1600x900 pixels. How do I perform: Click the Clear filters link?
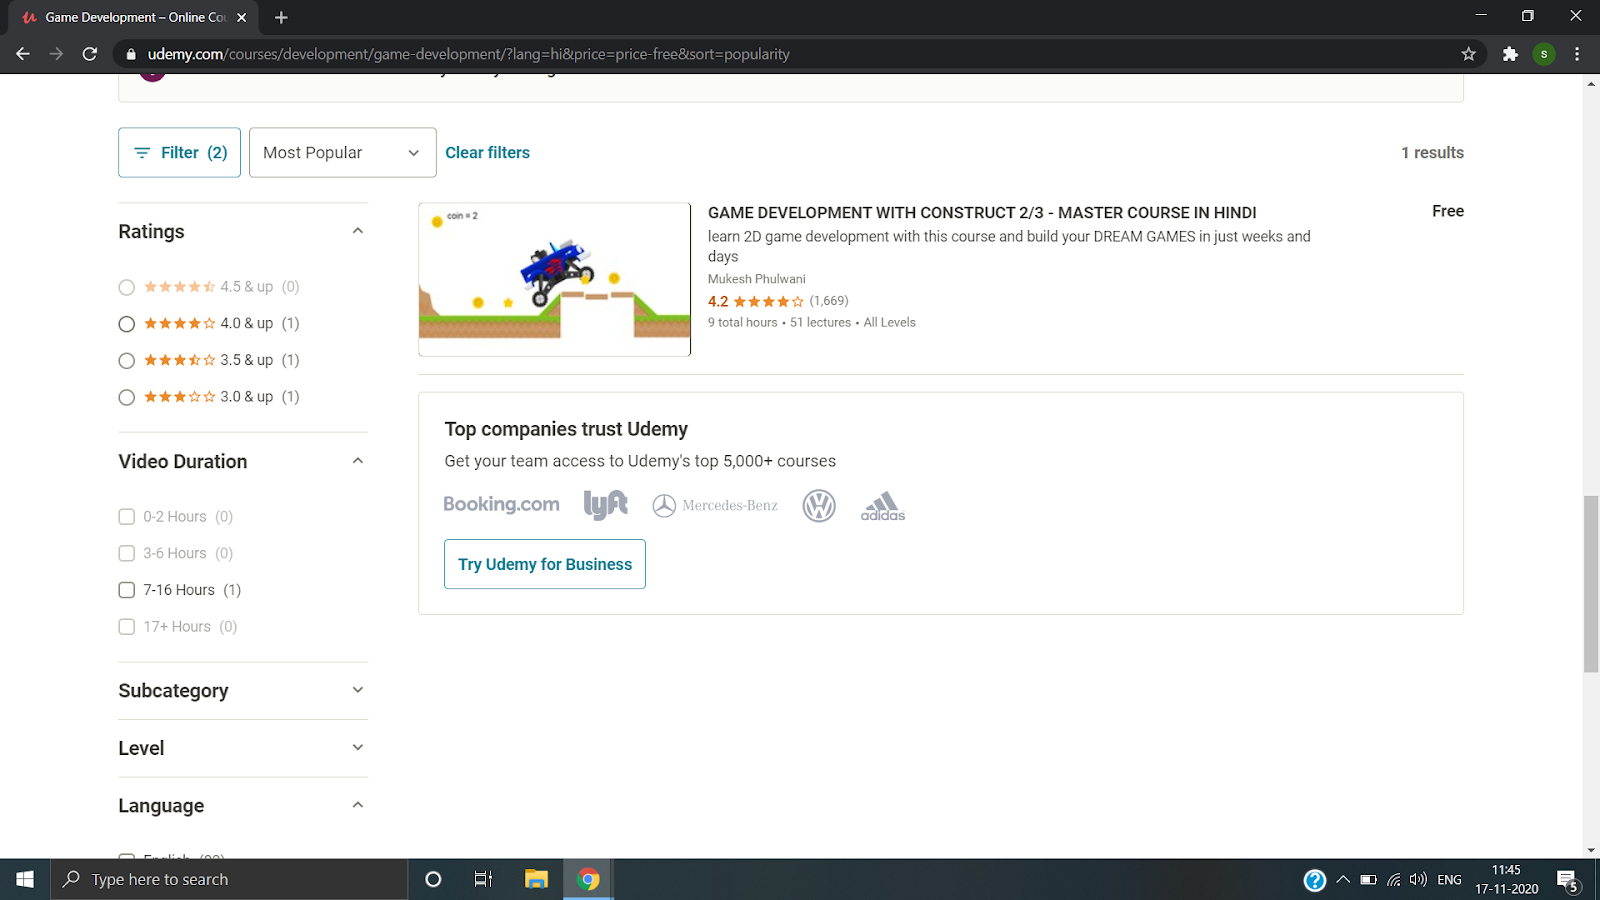tap(487, 152)
